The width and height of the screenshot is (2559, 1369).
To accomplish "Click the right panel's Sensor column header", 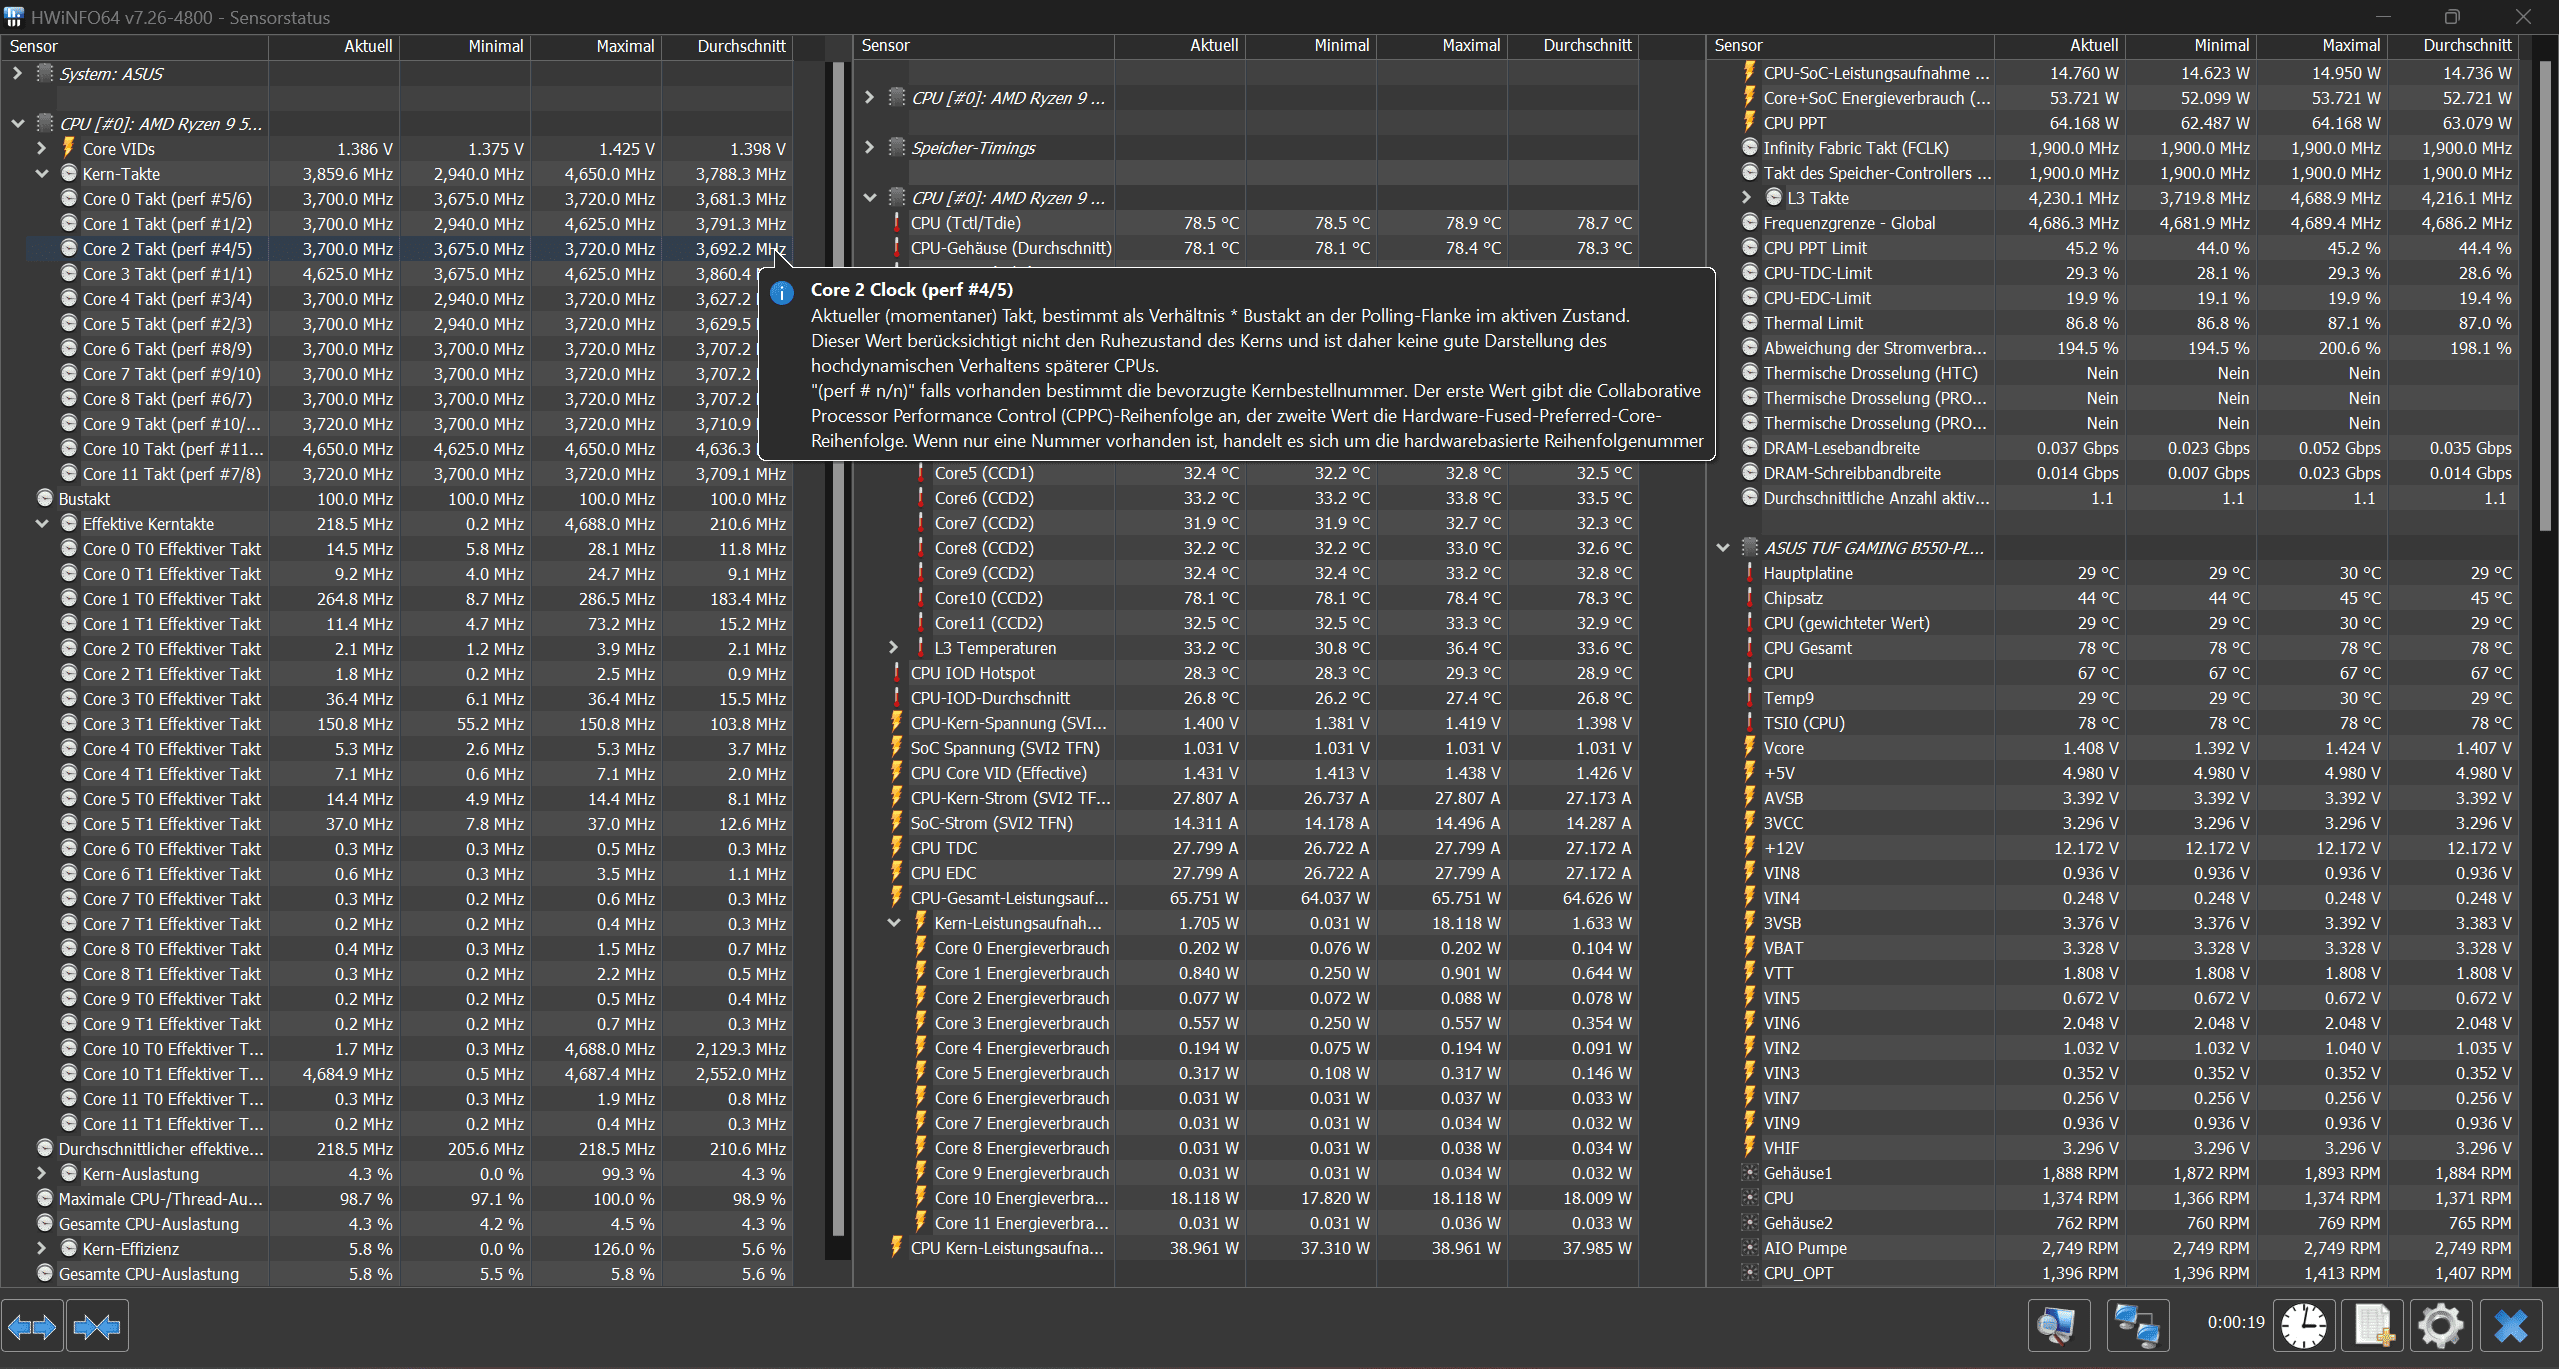I will tap(1851, 46).
